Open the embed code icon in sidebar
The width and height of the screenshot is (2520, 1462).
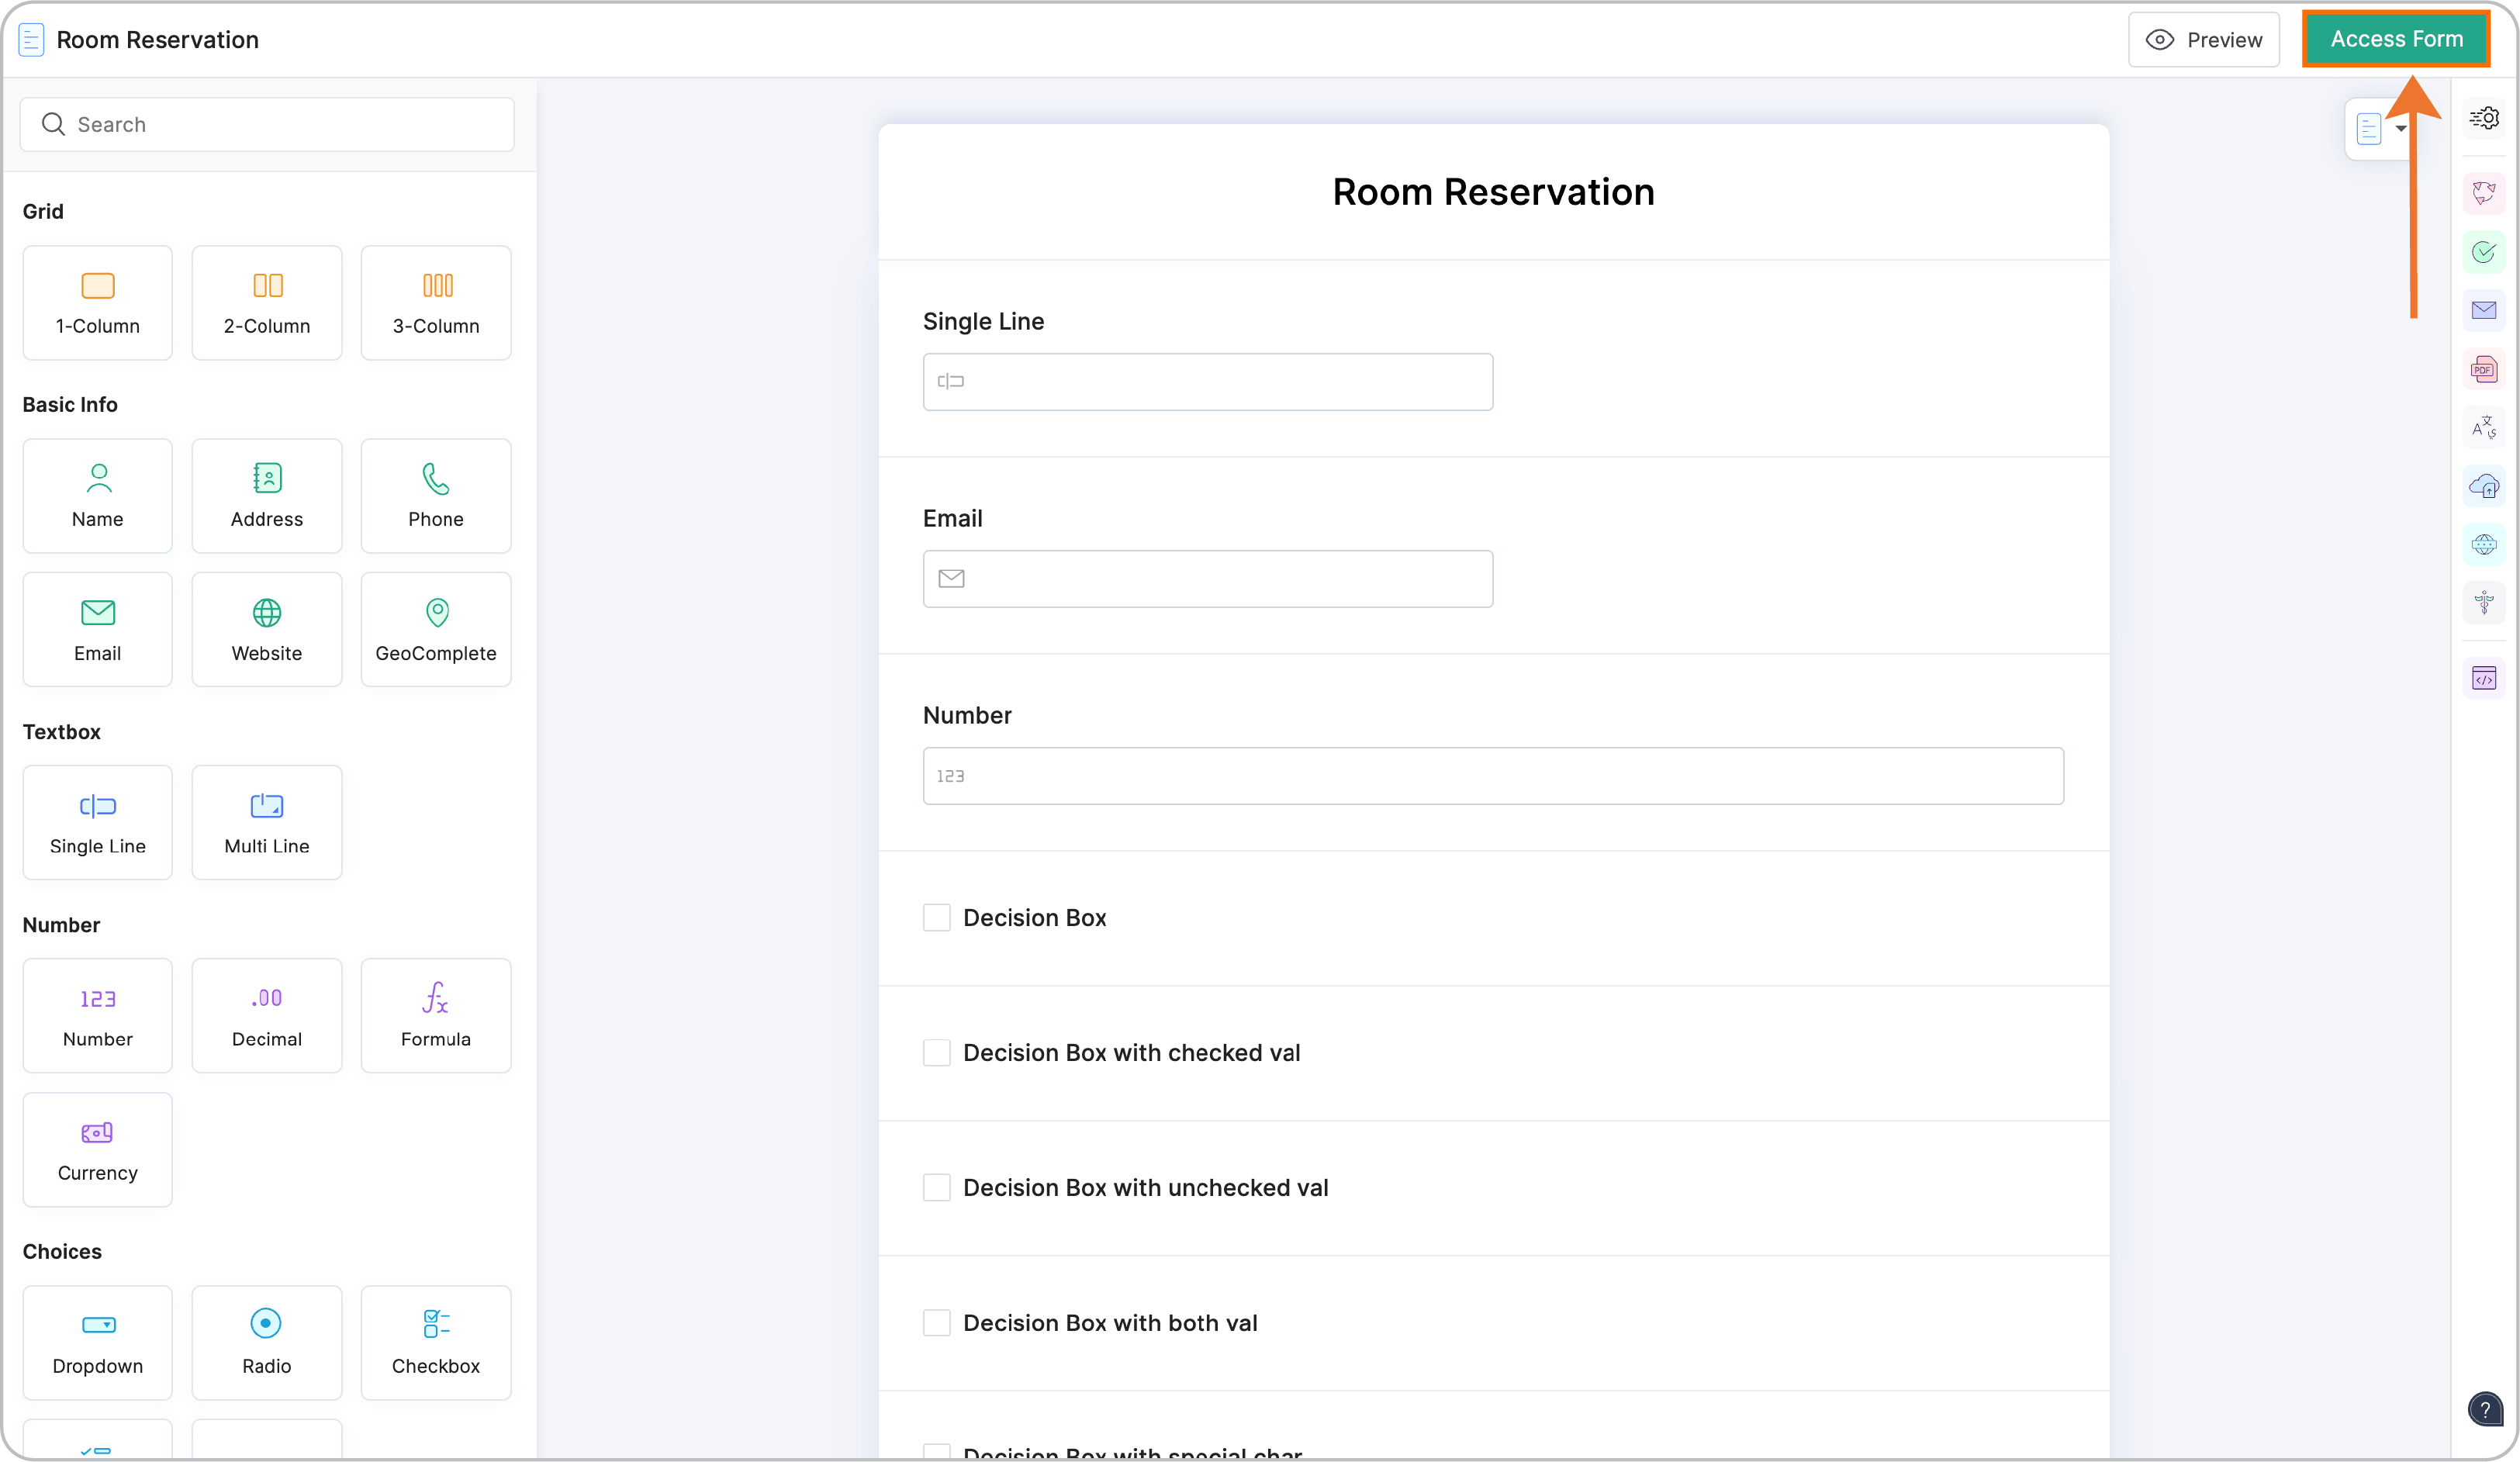click(2484, 679)
